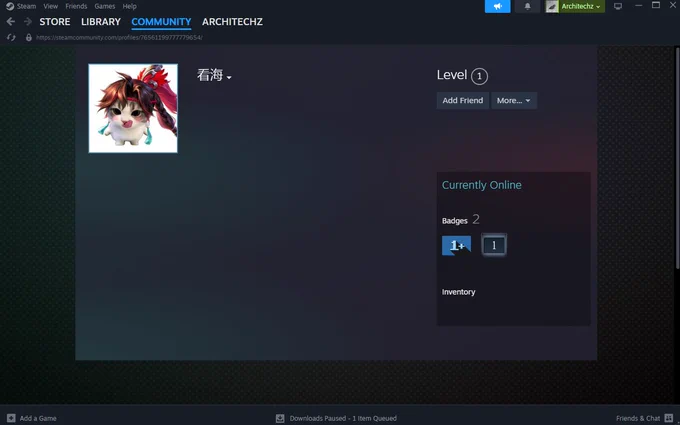Click the blue 1+ community badge icon
Image resolution: width=680 pixels, height=425 pixels.
(456, 245)
